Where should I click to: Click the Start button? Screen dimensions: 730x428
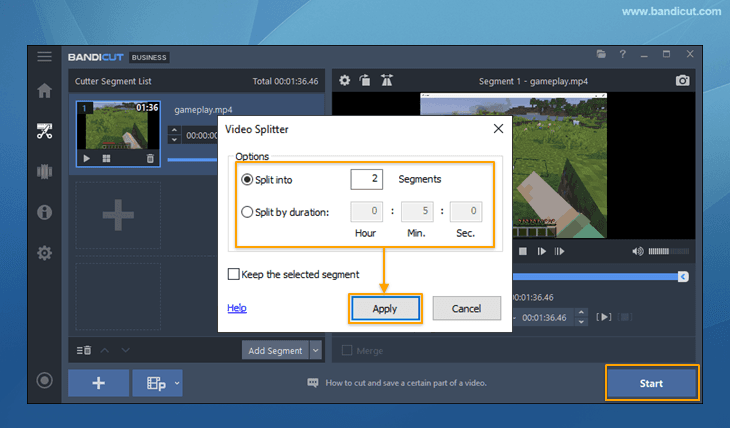click(651, 383)
